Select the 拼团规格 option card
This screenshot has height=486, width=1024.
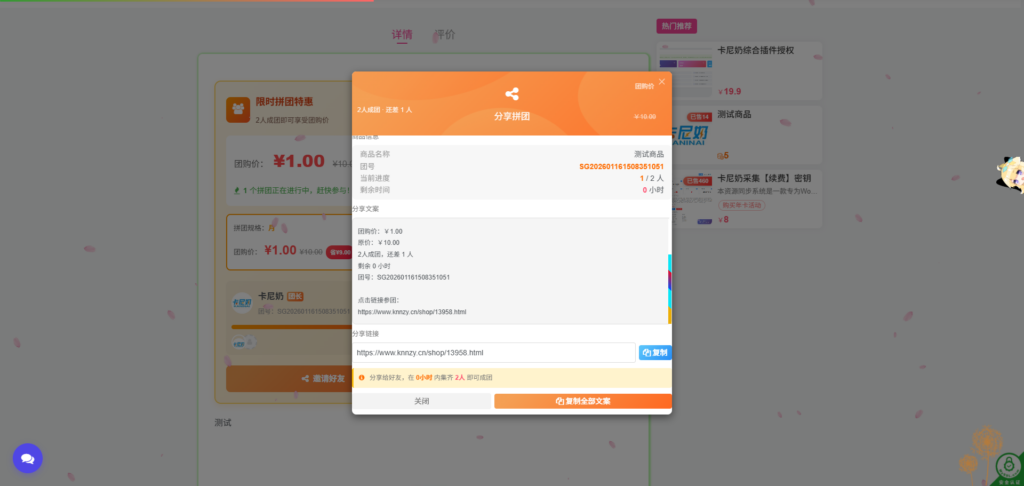click(289, 242)
